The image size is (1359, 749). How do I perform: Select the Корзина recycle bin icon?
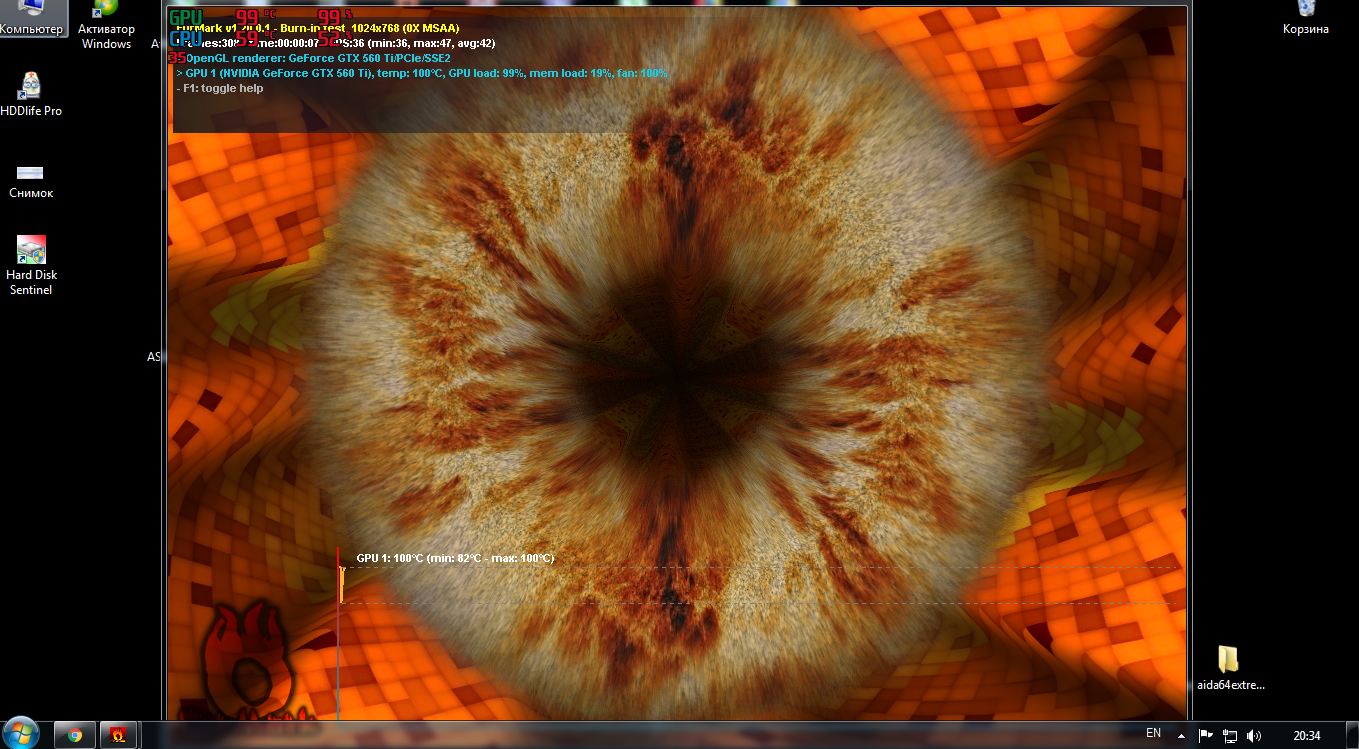1305,18
